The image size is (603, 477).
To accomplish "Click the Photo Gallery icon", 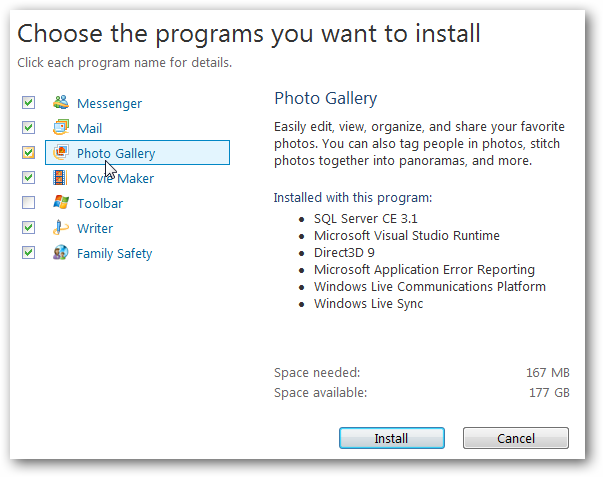I will [x=60, y=153].
